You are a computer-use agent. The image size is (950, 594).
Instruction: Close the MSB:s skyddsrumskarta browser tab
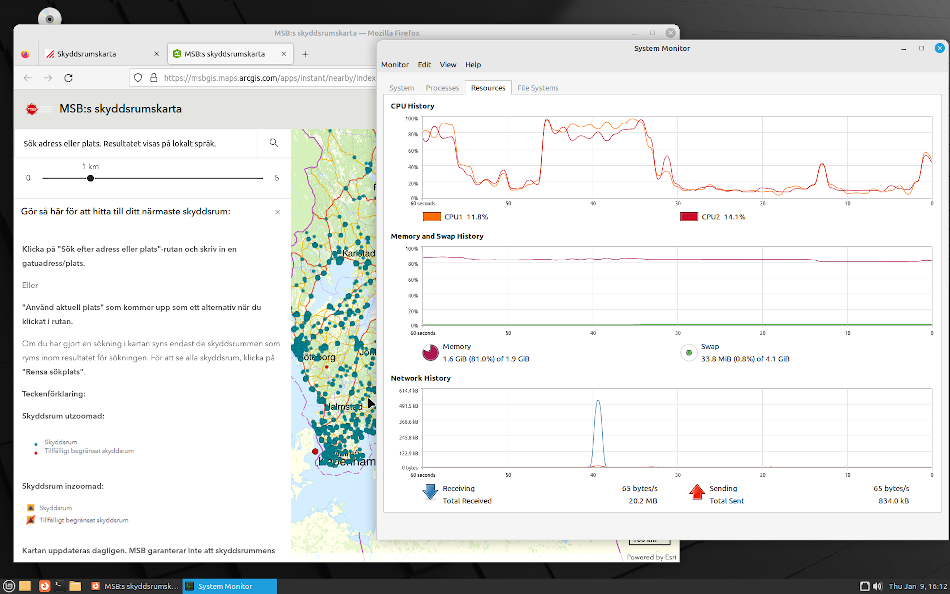(x=283, y=54)
